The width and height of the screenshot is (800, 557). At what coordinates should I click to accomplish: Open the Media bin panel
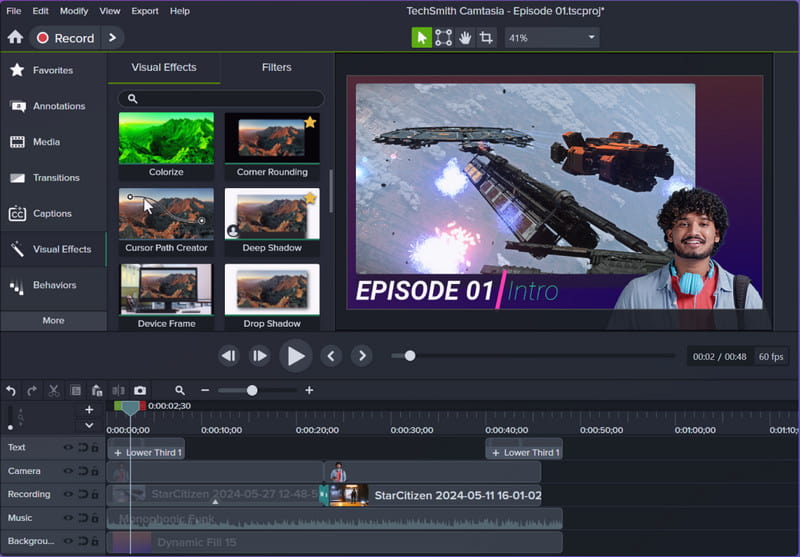tap(53, 142)
